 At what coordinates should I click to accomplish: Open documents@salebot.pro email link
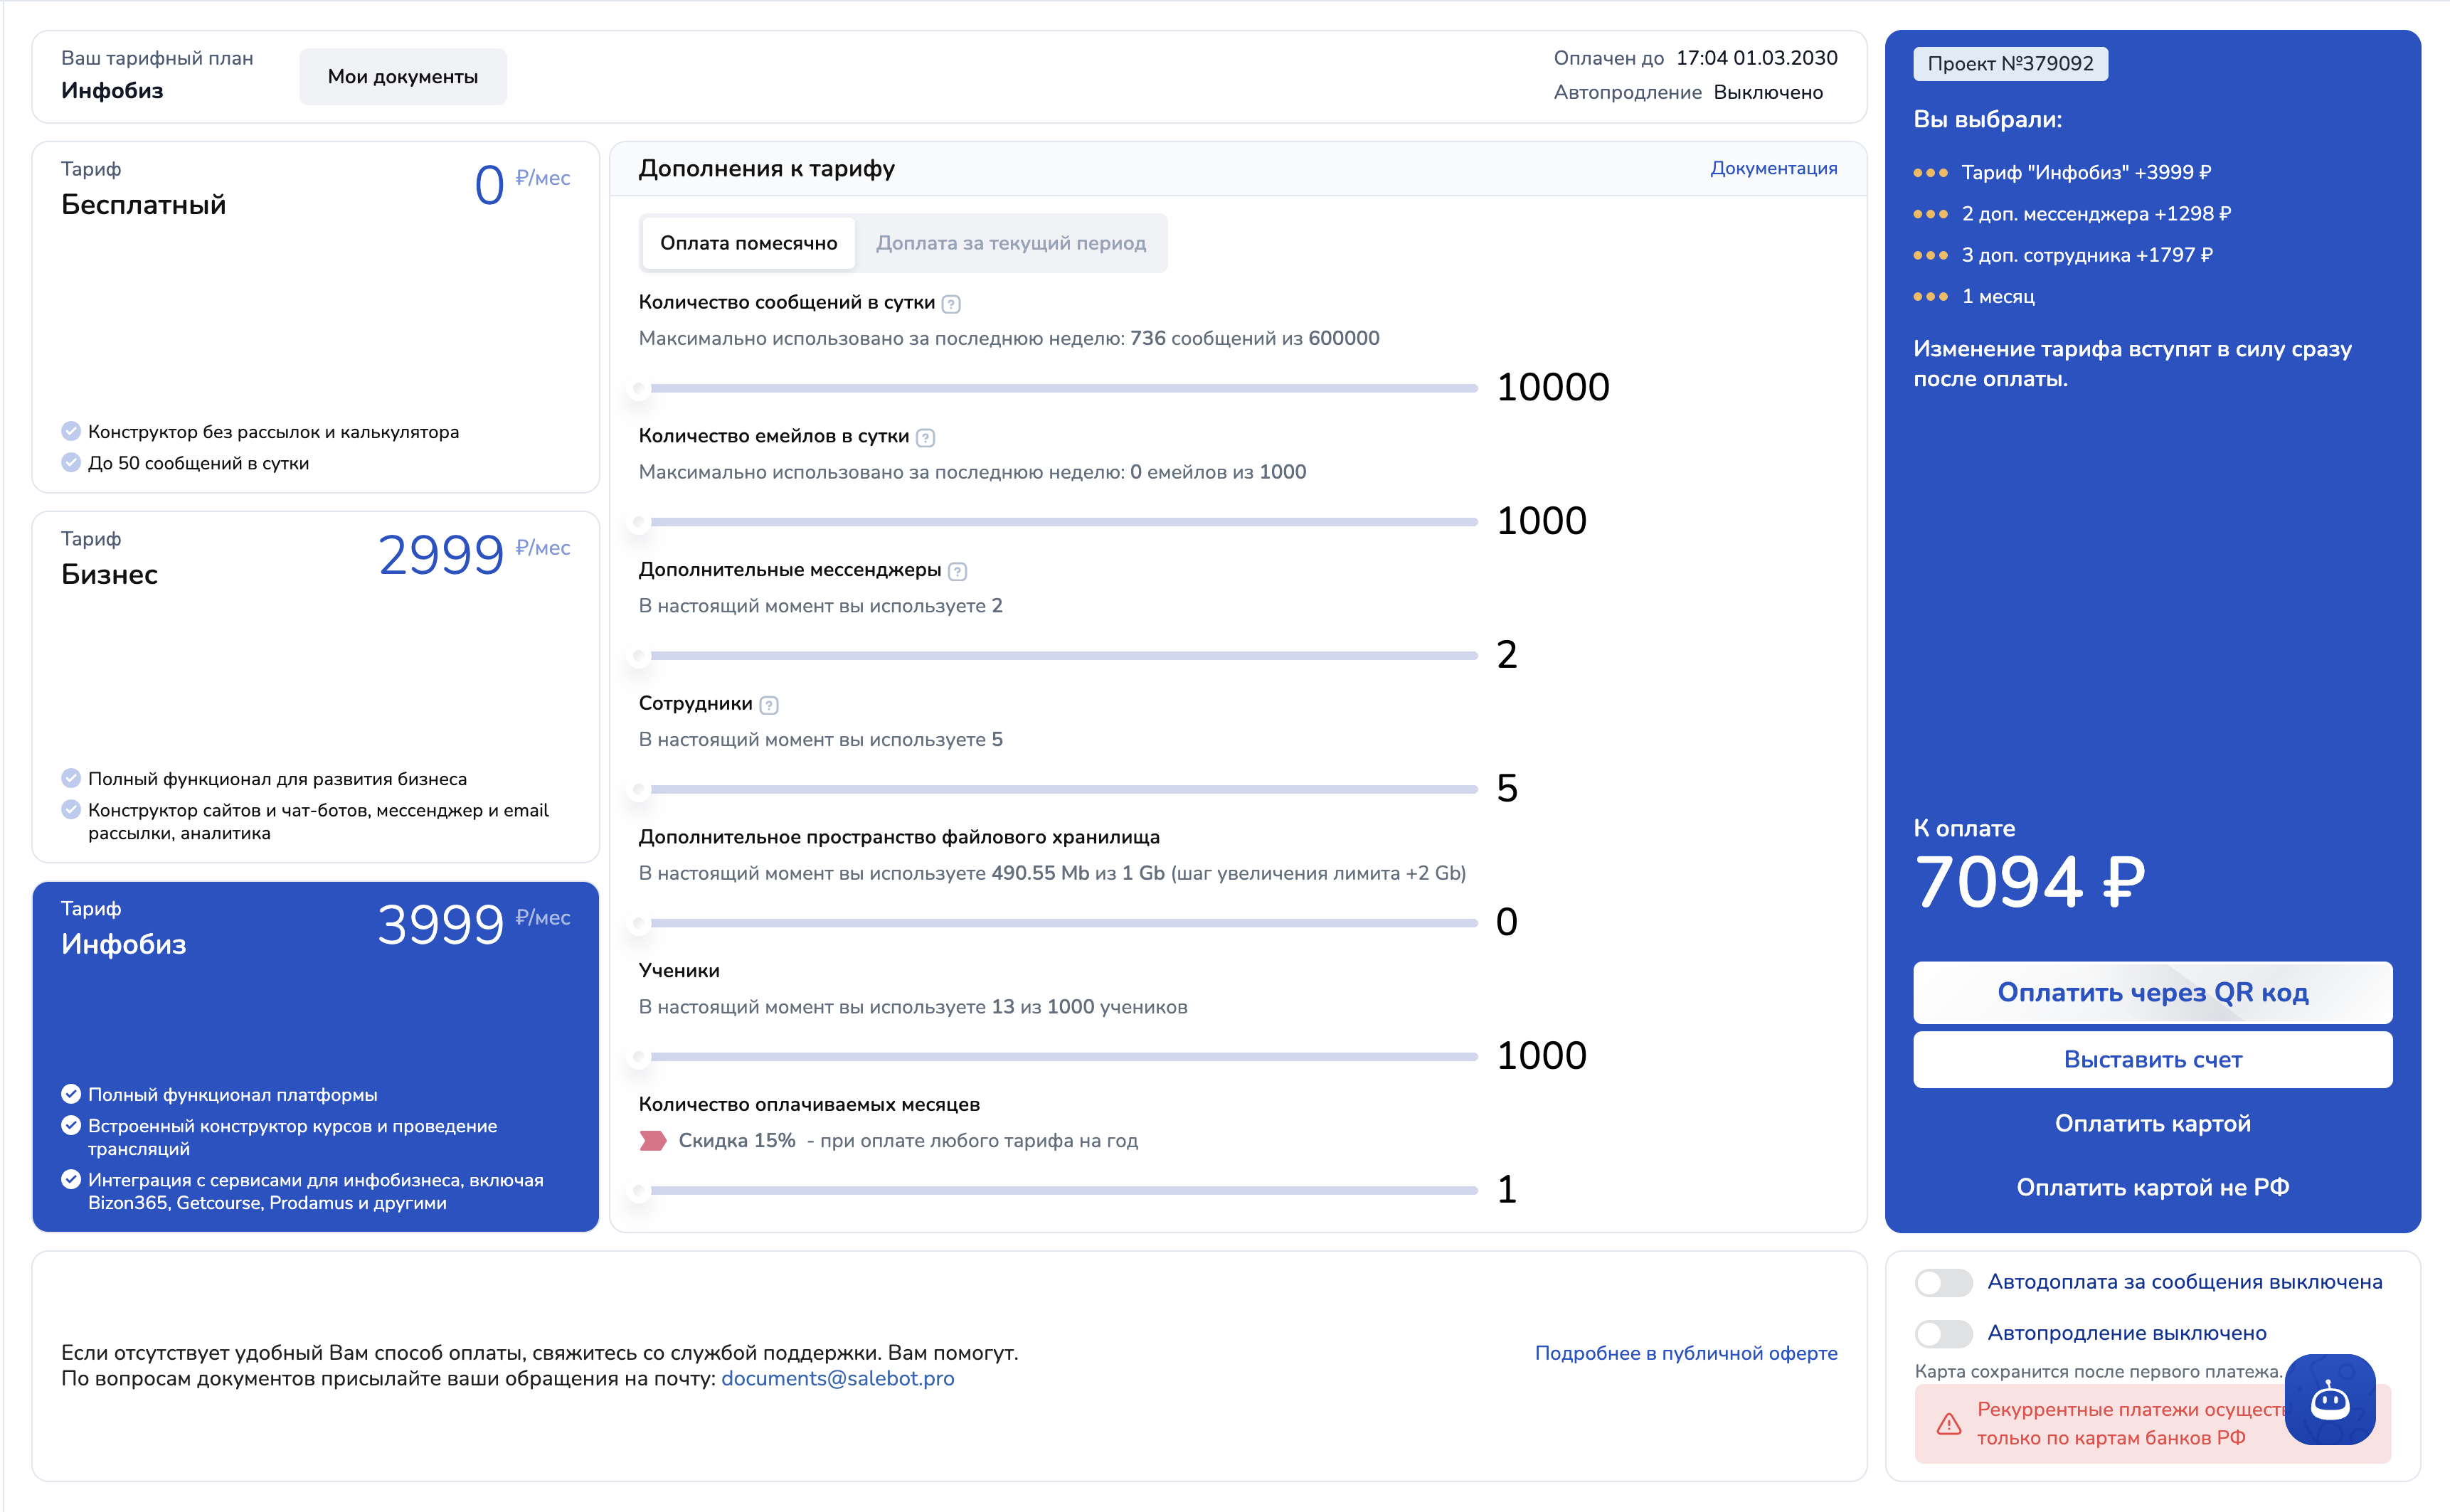click(x=837, y=1378)
